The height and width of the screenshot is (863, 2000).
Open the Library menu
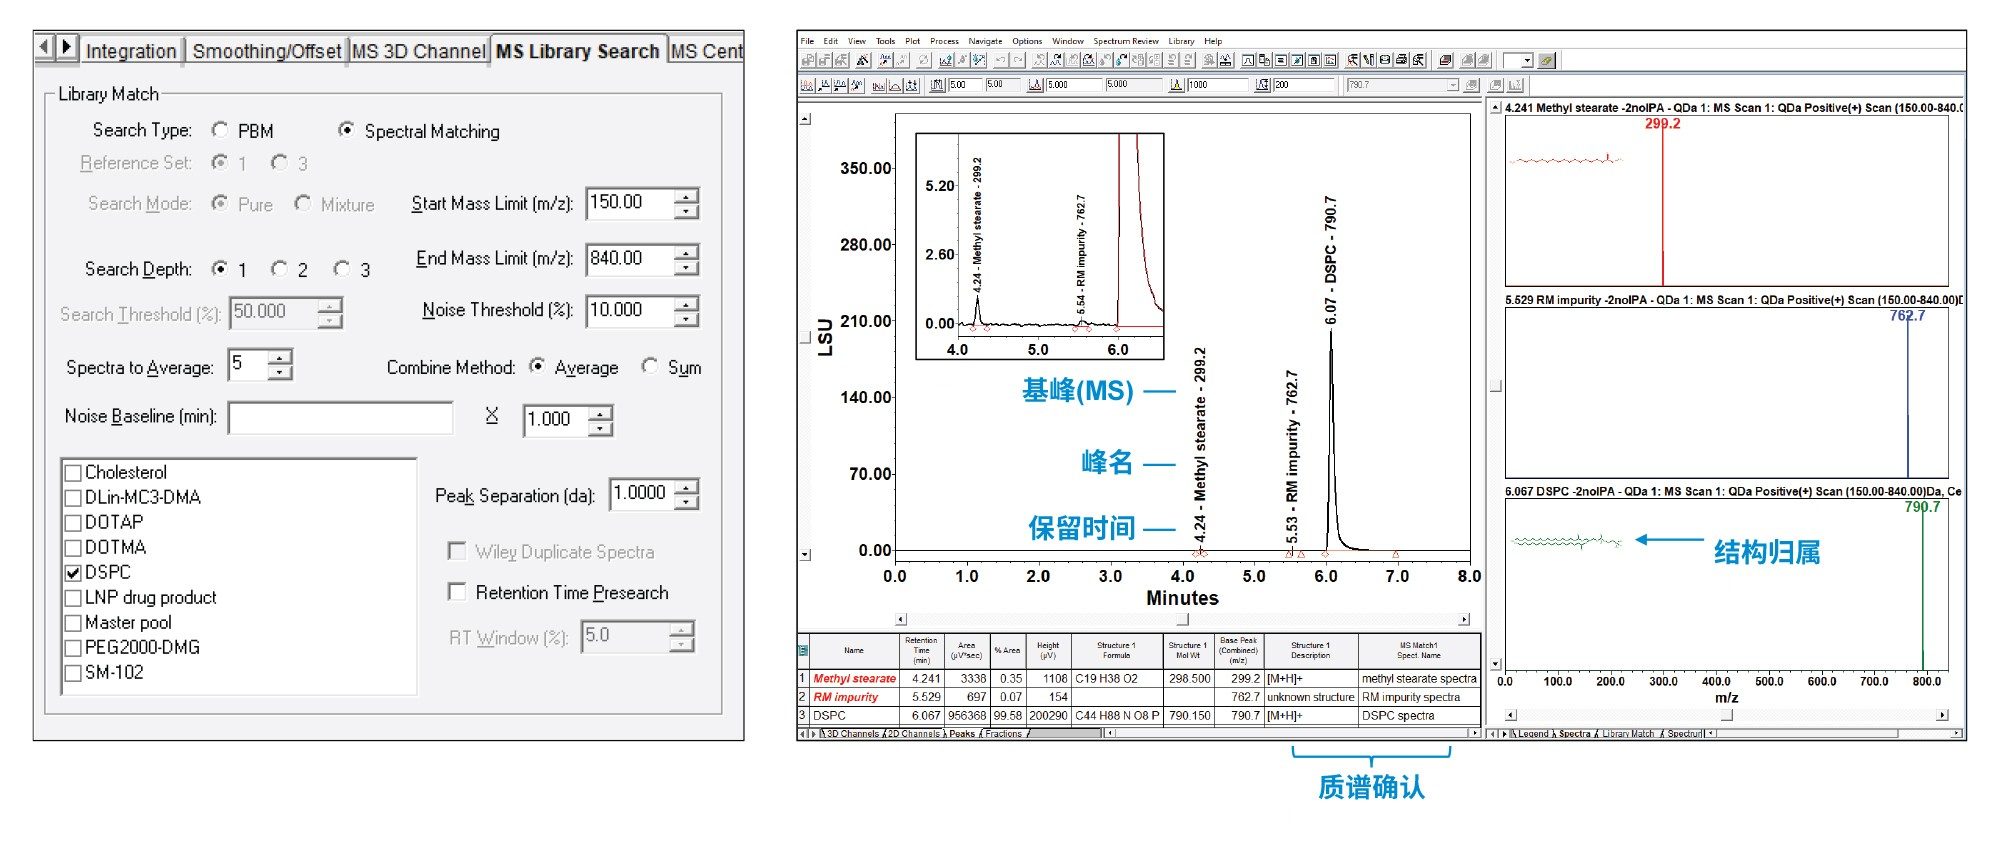coord(1181,41)
